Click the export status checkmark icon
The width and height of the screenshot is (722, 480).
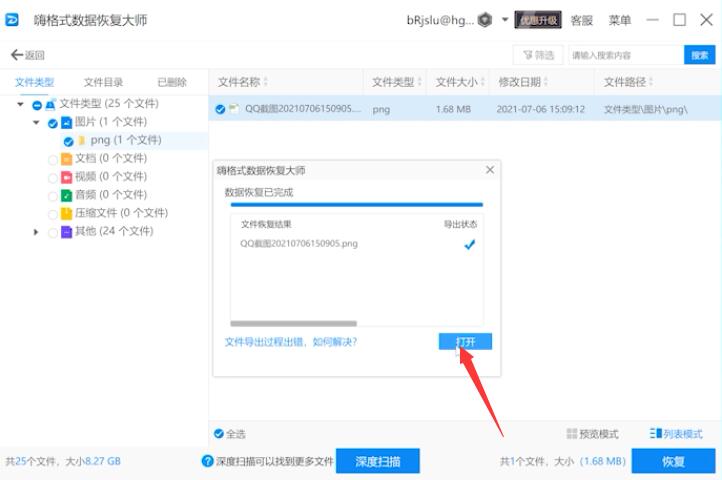[470, 245]
